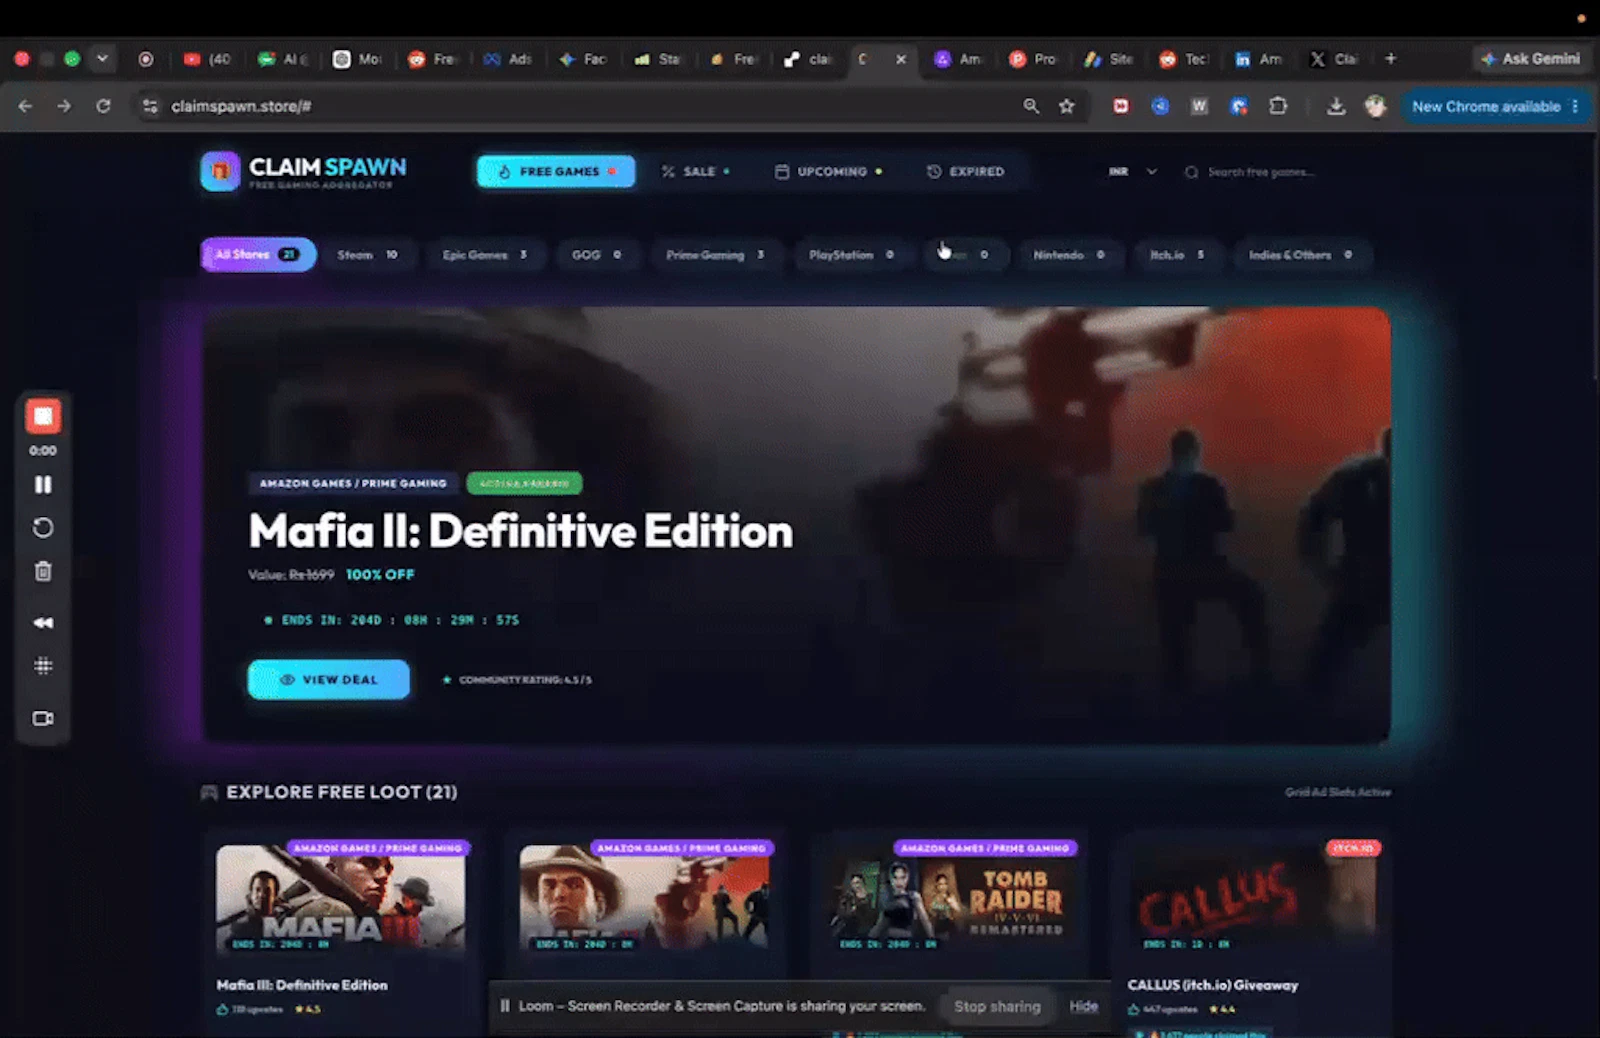Filter by Indies & Others

tap(1300, 255)
